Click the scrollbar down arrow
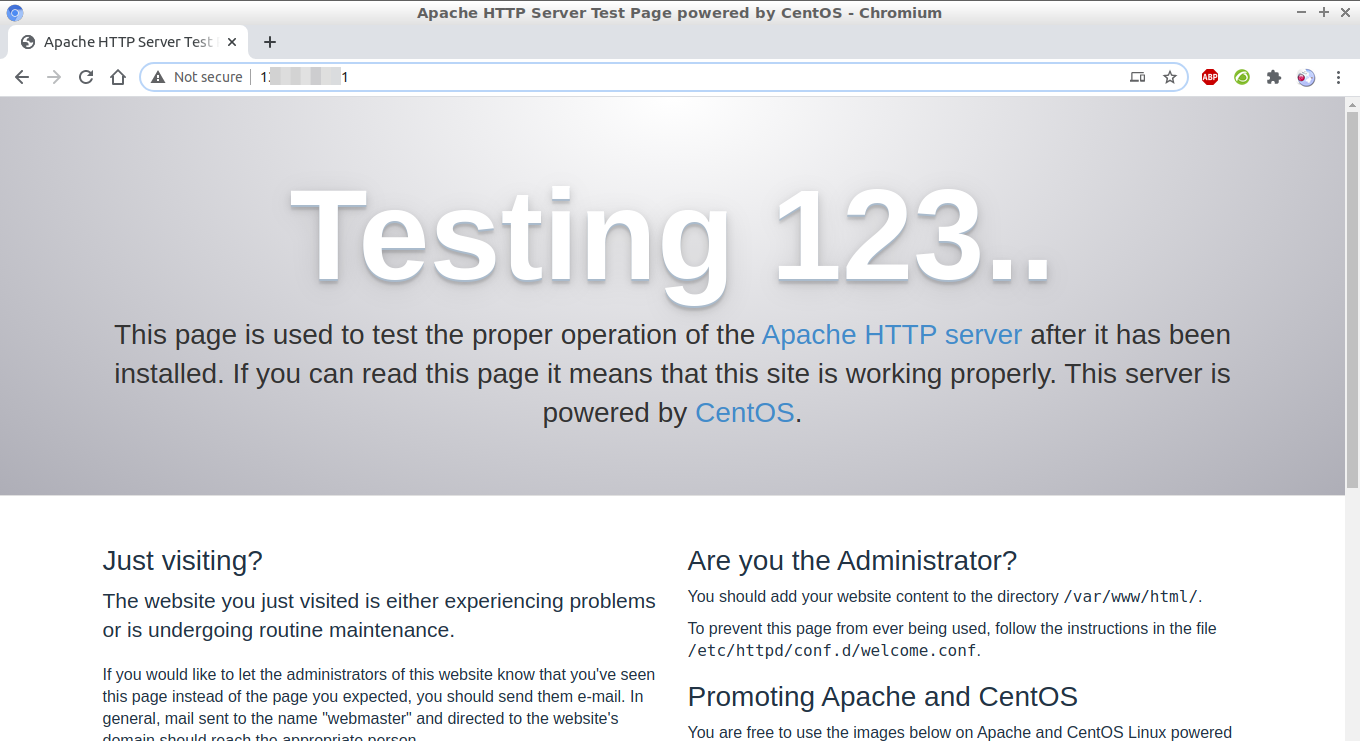Image resolution: width=1360 pixels, height=741 pixels. [x=1352, y=734]
